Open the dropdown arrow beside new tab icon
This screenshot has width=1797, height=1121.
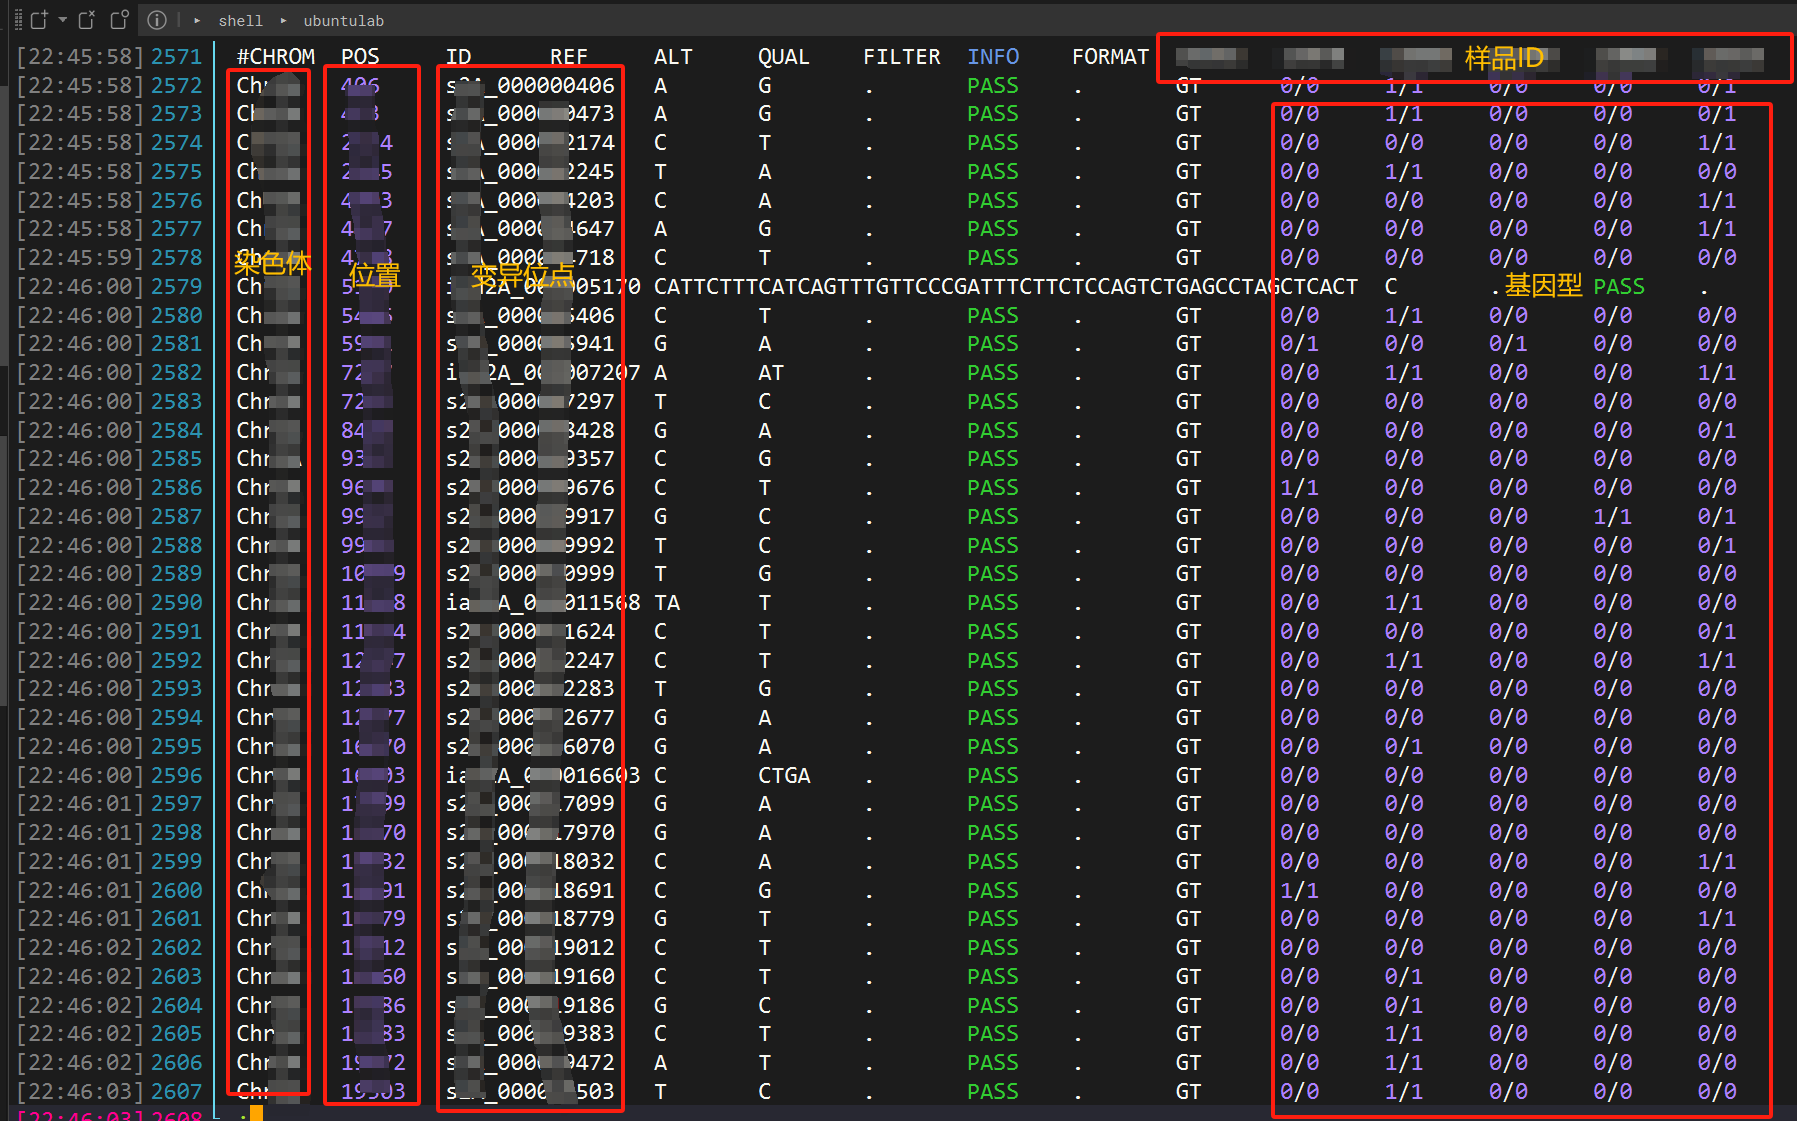pos(63,19)
